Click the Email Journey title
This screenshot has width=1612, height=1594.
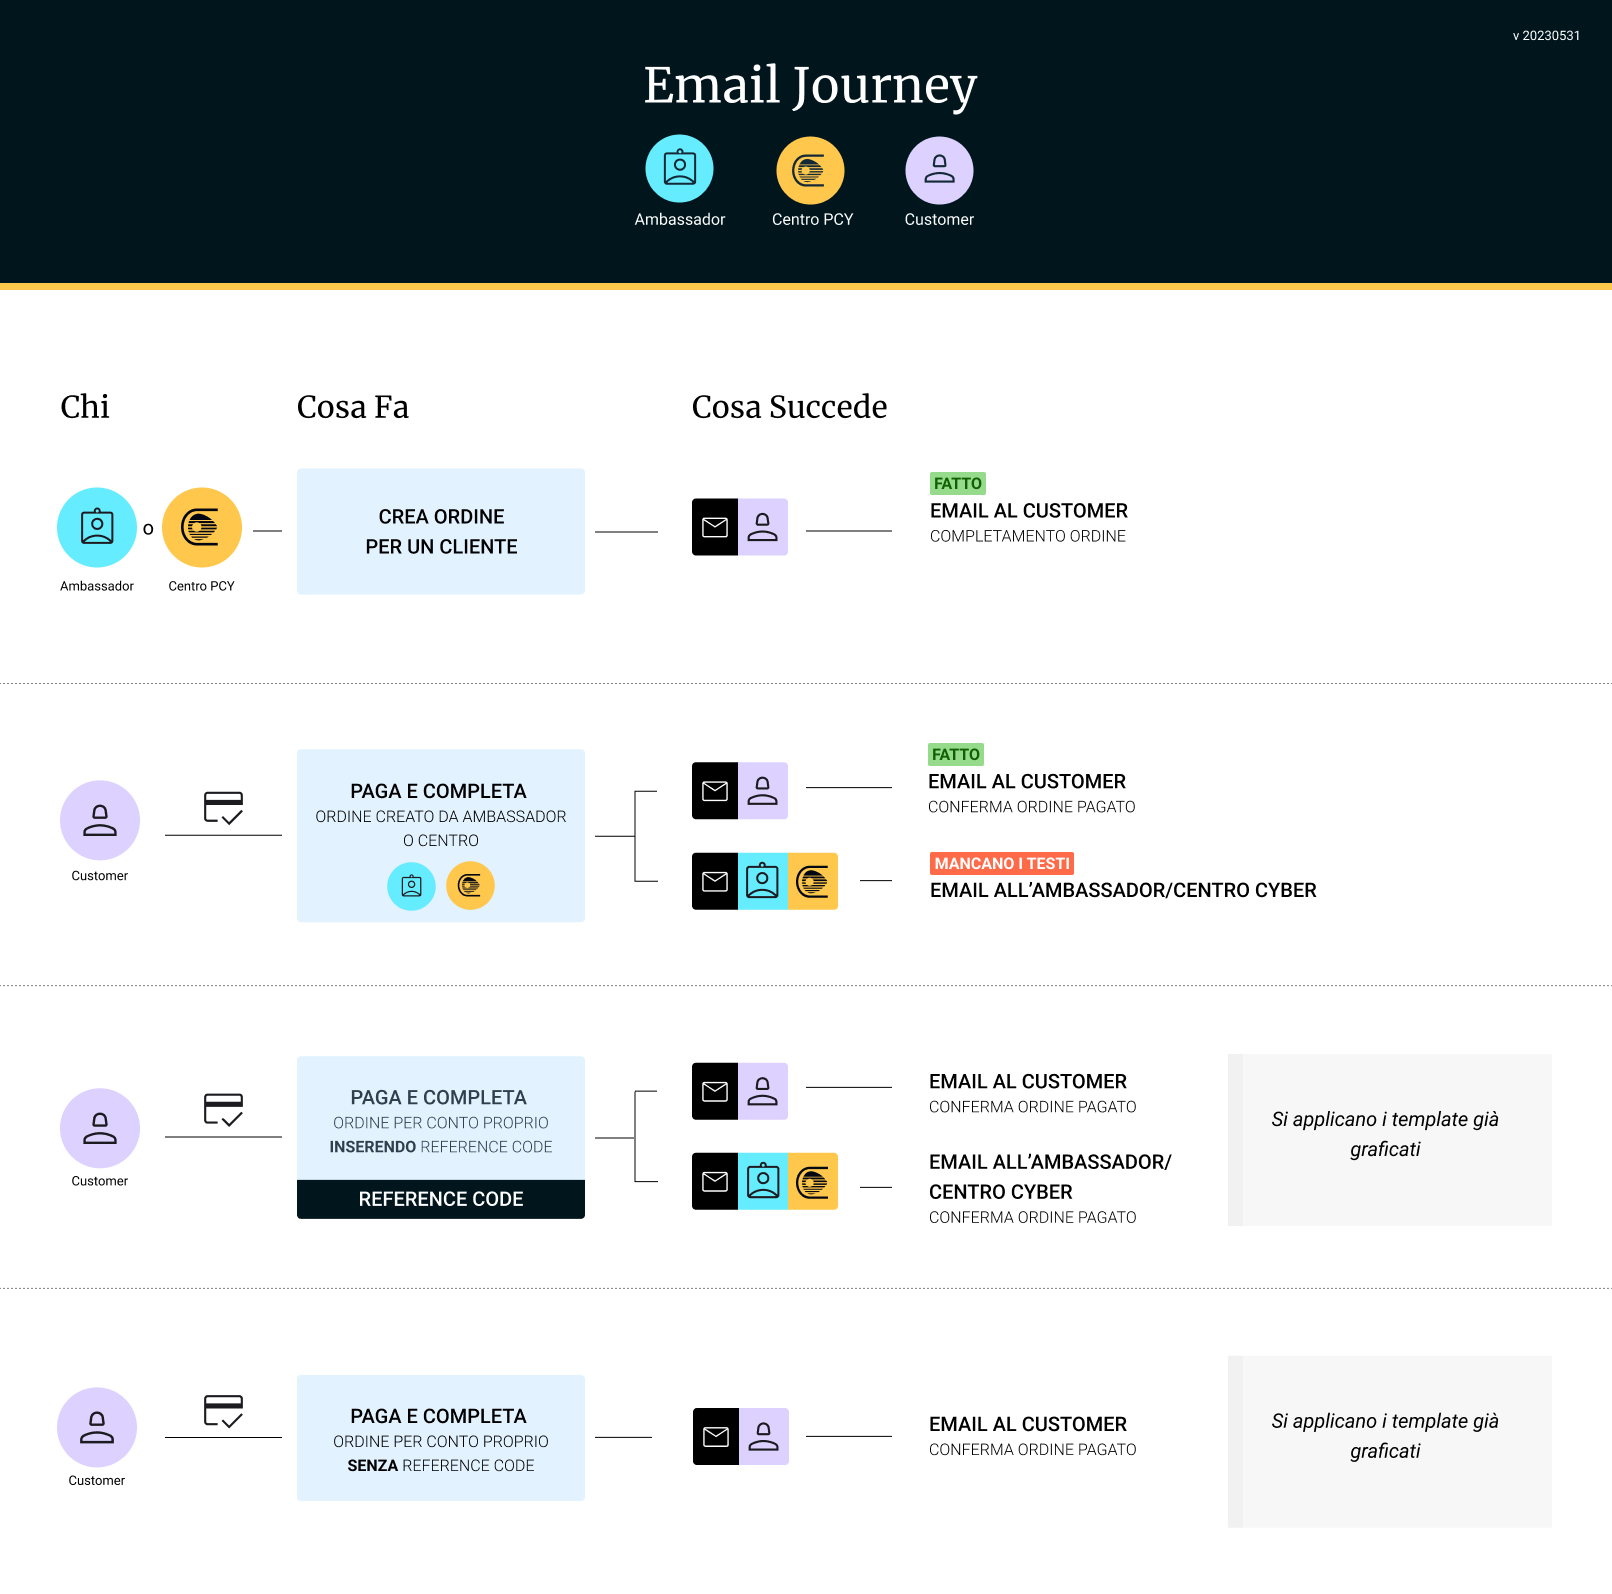[x=810, y=85]
